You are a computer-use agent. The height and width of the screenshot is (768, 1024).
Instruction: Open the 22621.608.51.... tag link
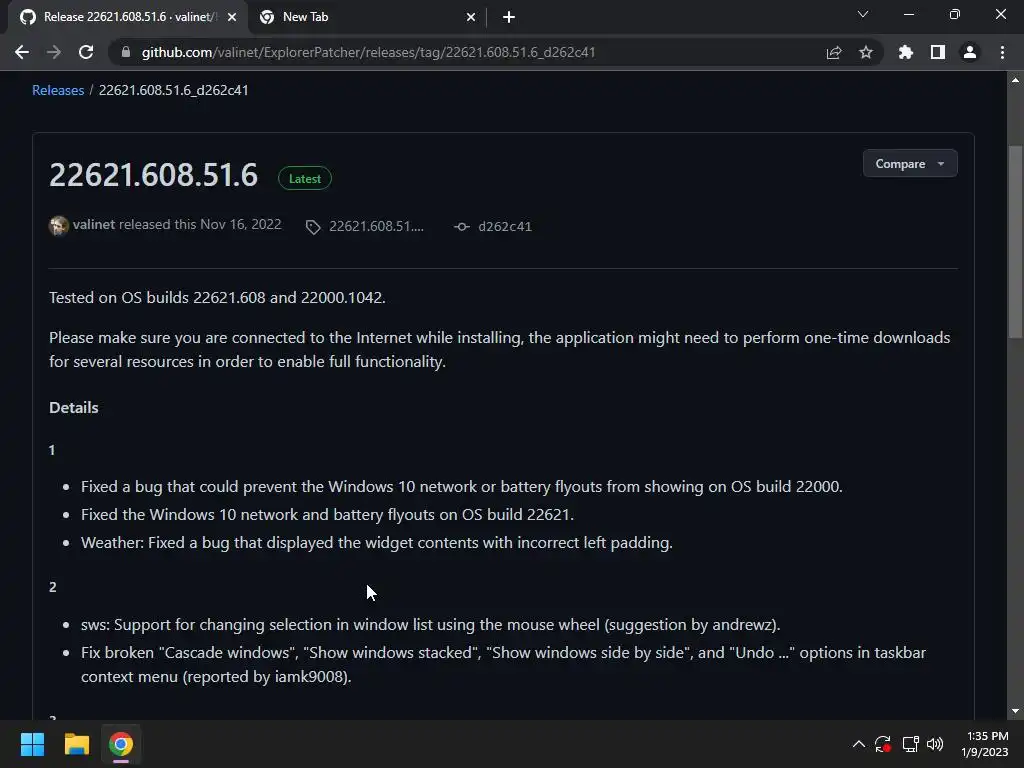[376, 226]
